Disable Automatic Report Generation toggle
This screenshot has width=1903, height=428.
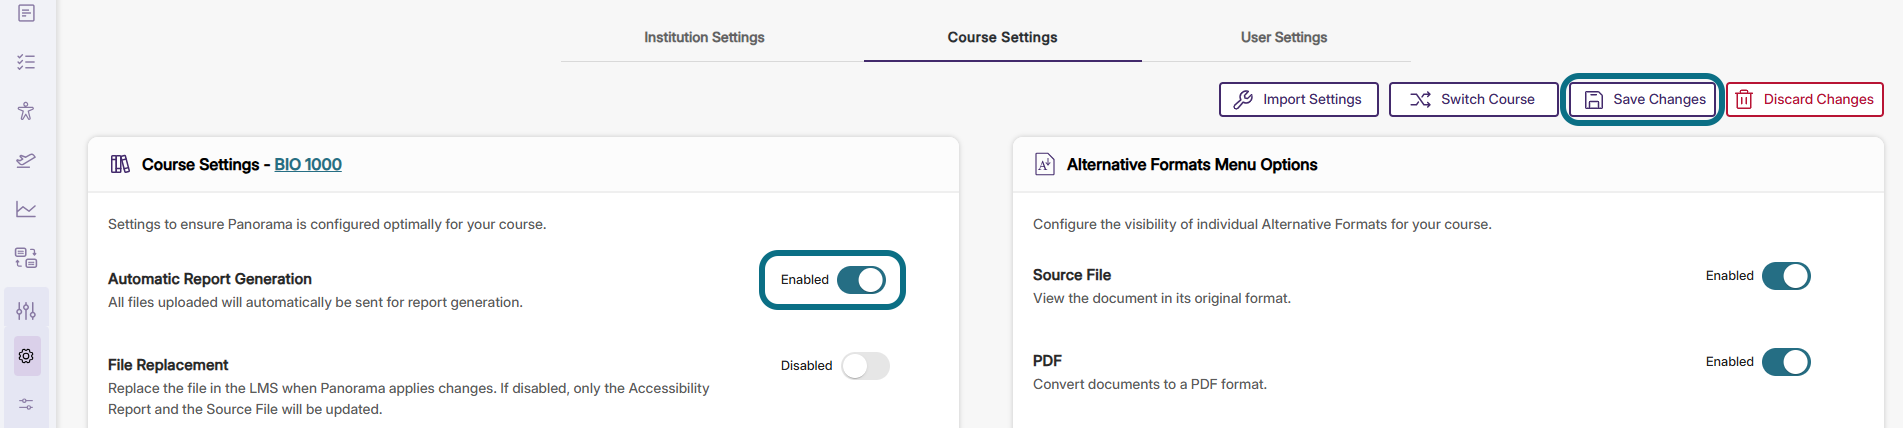pos(861,280)
